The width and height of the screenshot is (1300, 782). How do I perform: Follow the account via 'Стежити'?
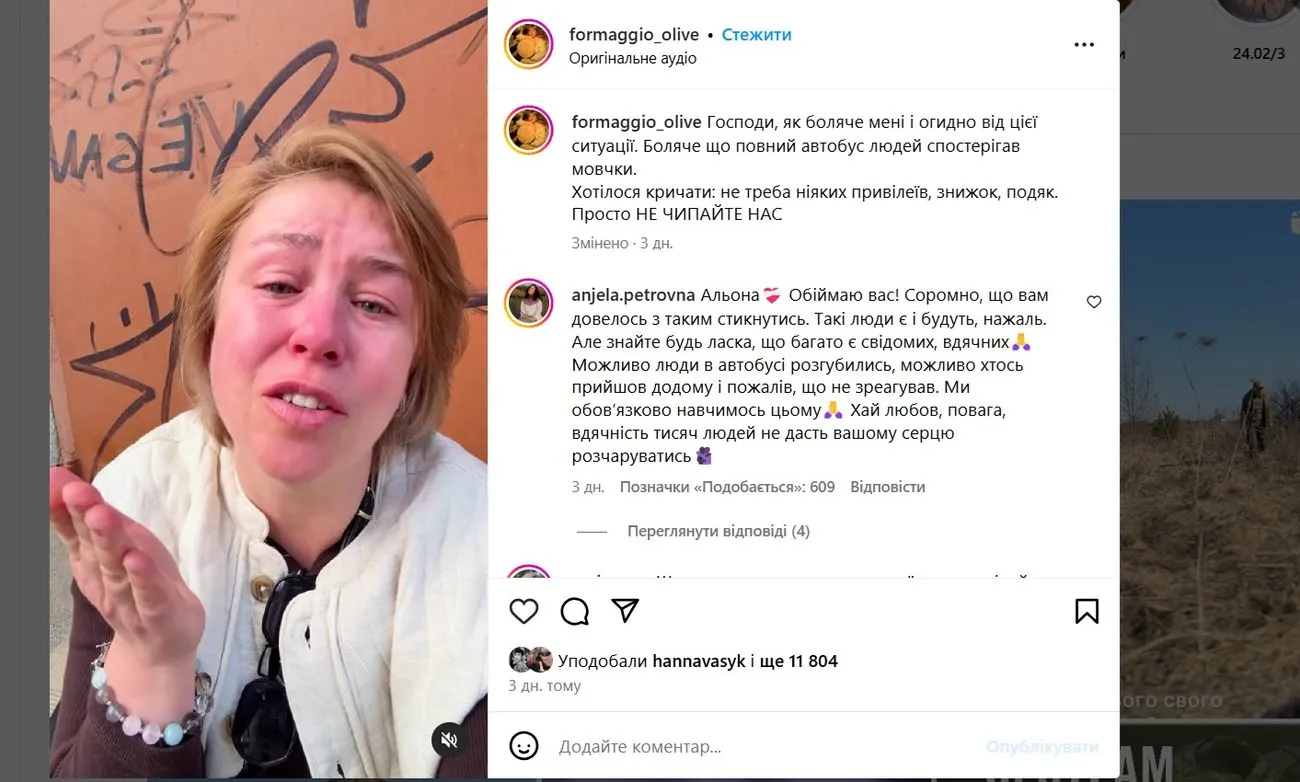[x=756, y=35]
